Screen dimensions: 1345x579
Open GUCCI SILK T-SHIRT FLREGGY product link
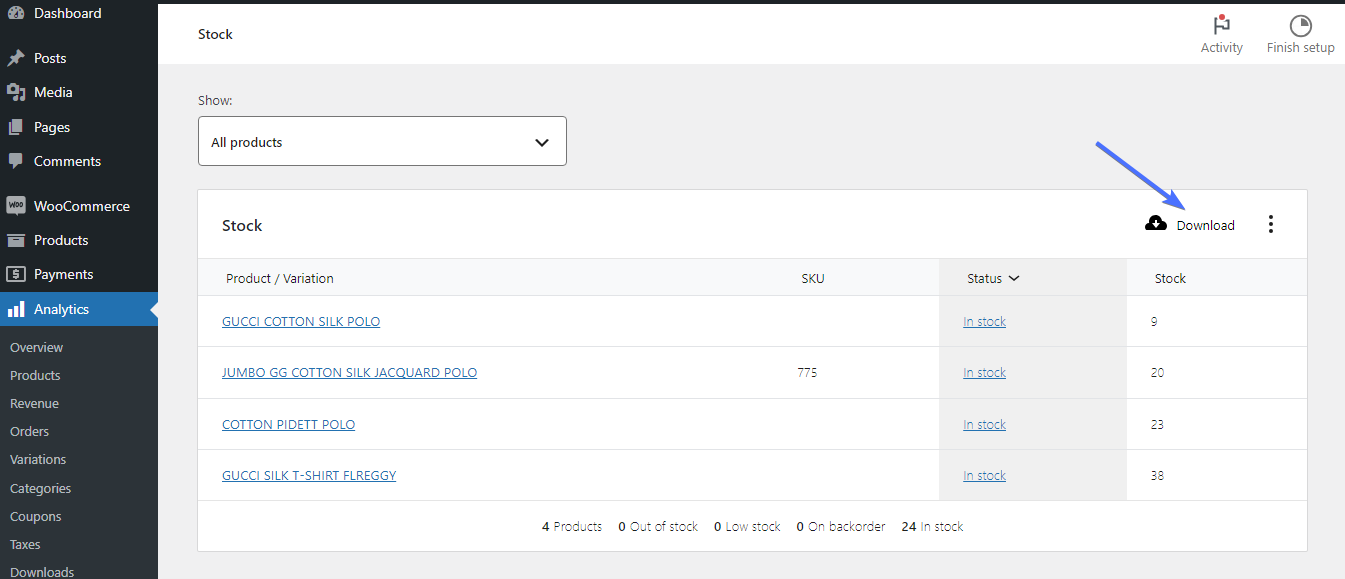point(309,476)
